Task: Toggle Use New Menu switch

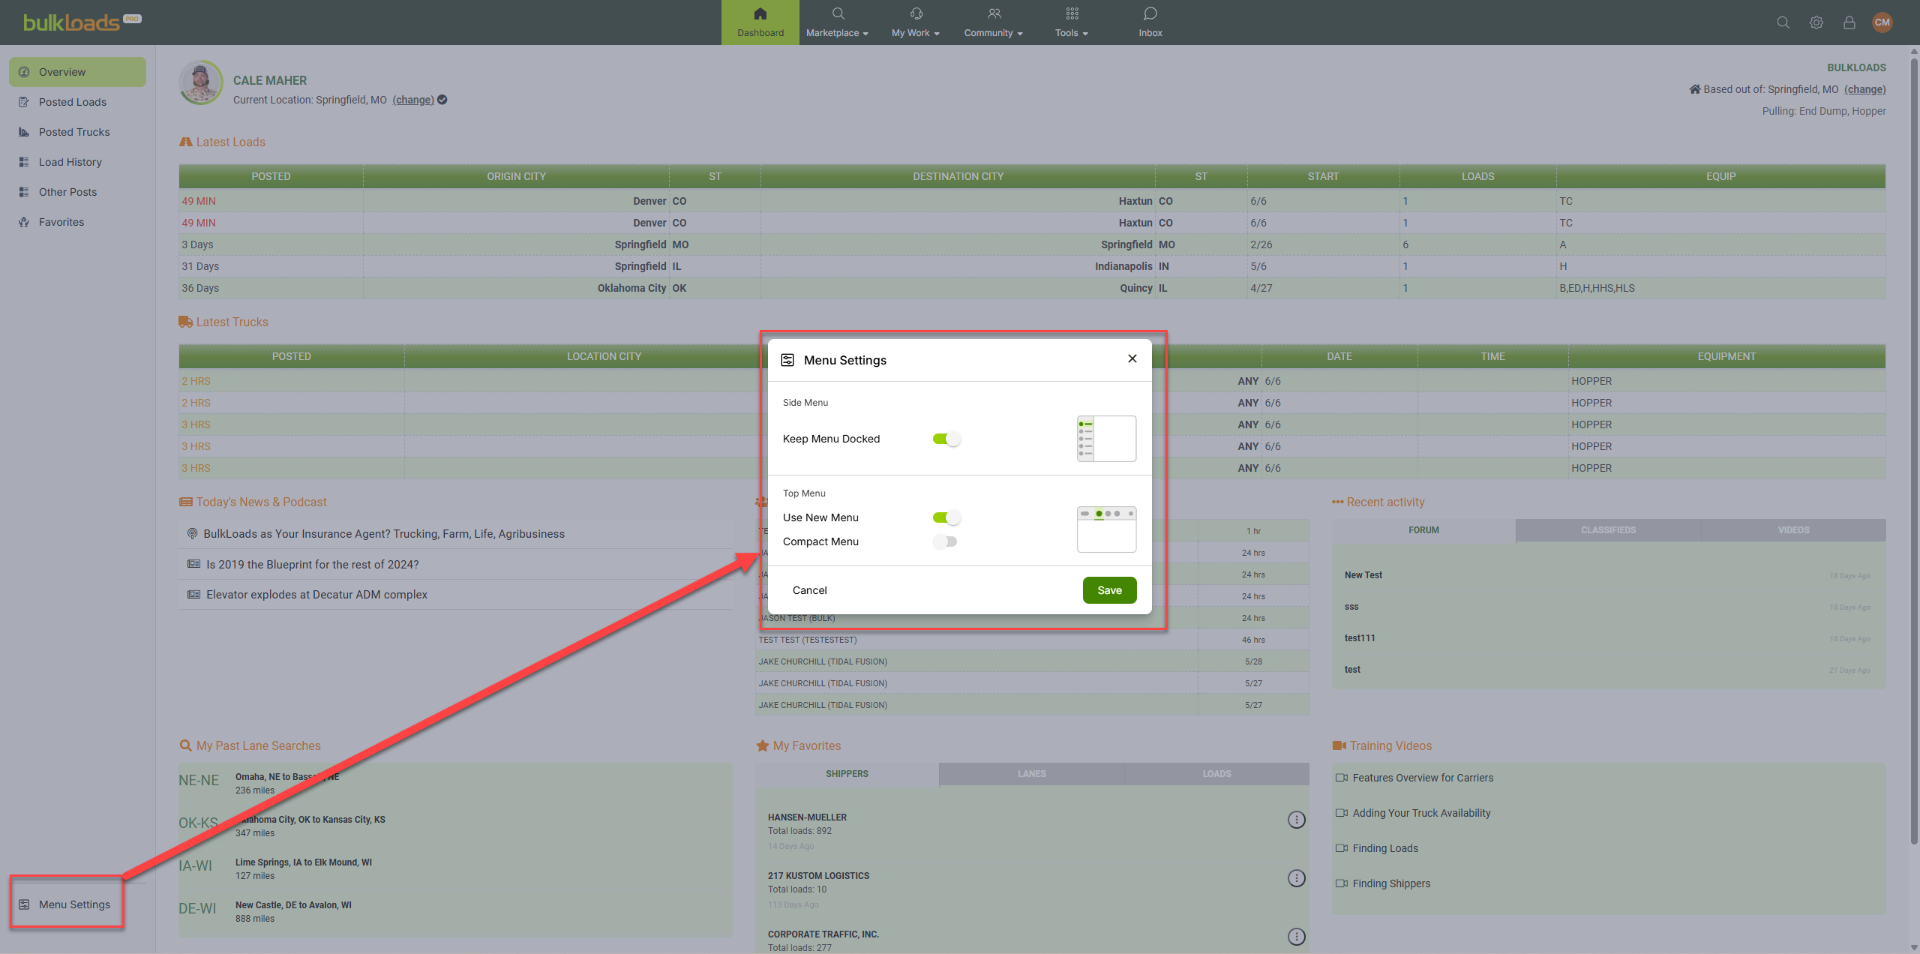Action: pyautogui.click(x=946, y=518)
